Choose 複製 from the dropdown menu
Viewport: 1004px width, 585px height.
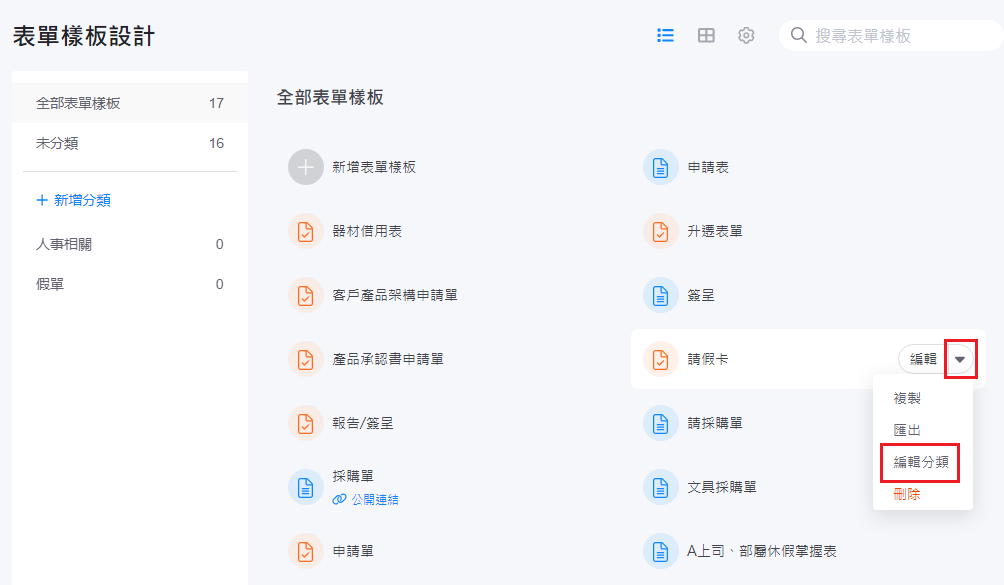(x=906, y=398)
